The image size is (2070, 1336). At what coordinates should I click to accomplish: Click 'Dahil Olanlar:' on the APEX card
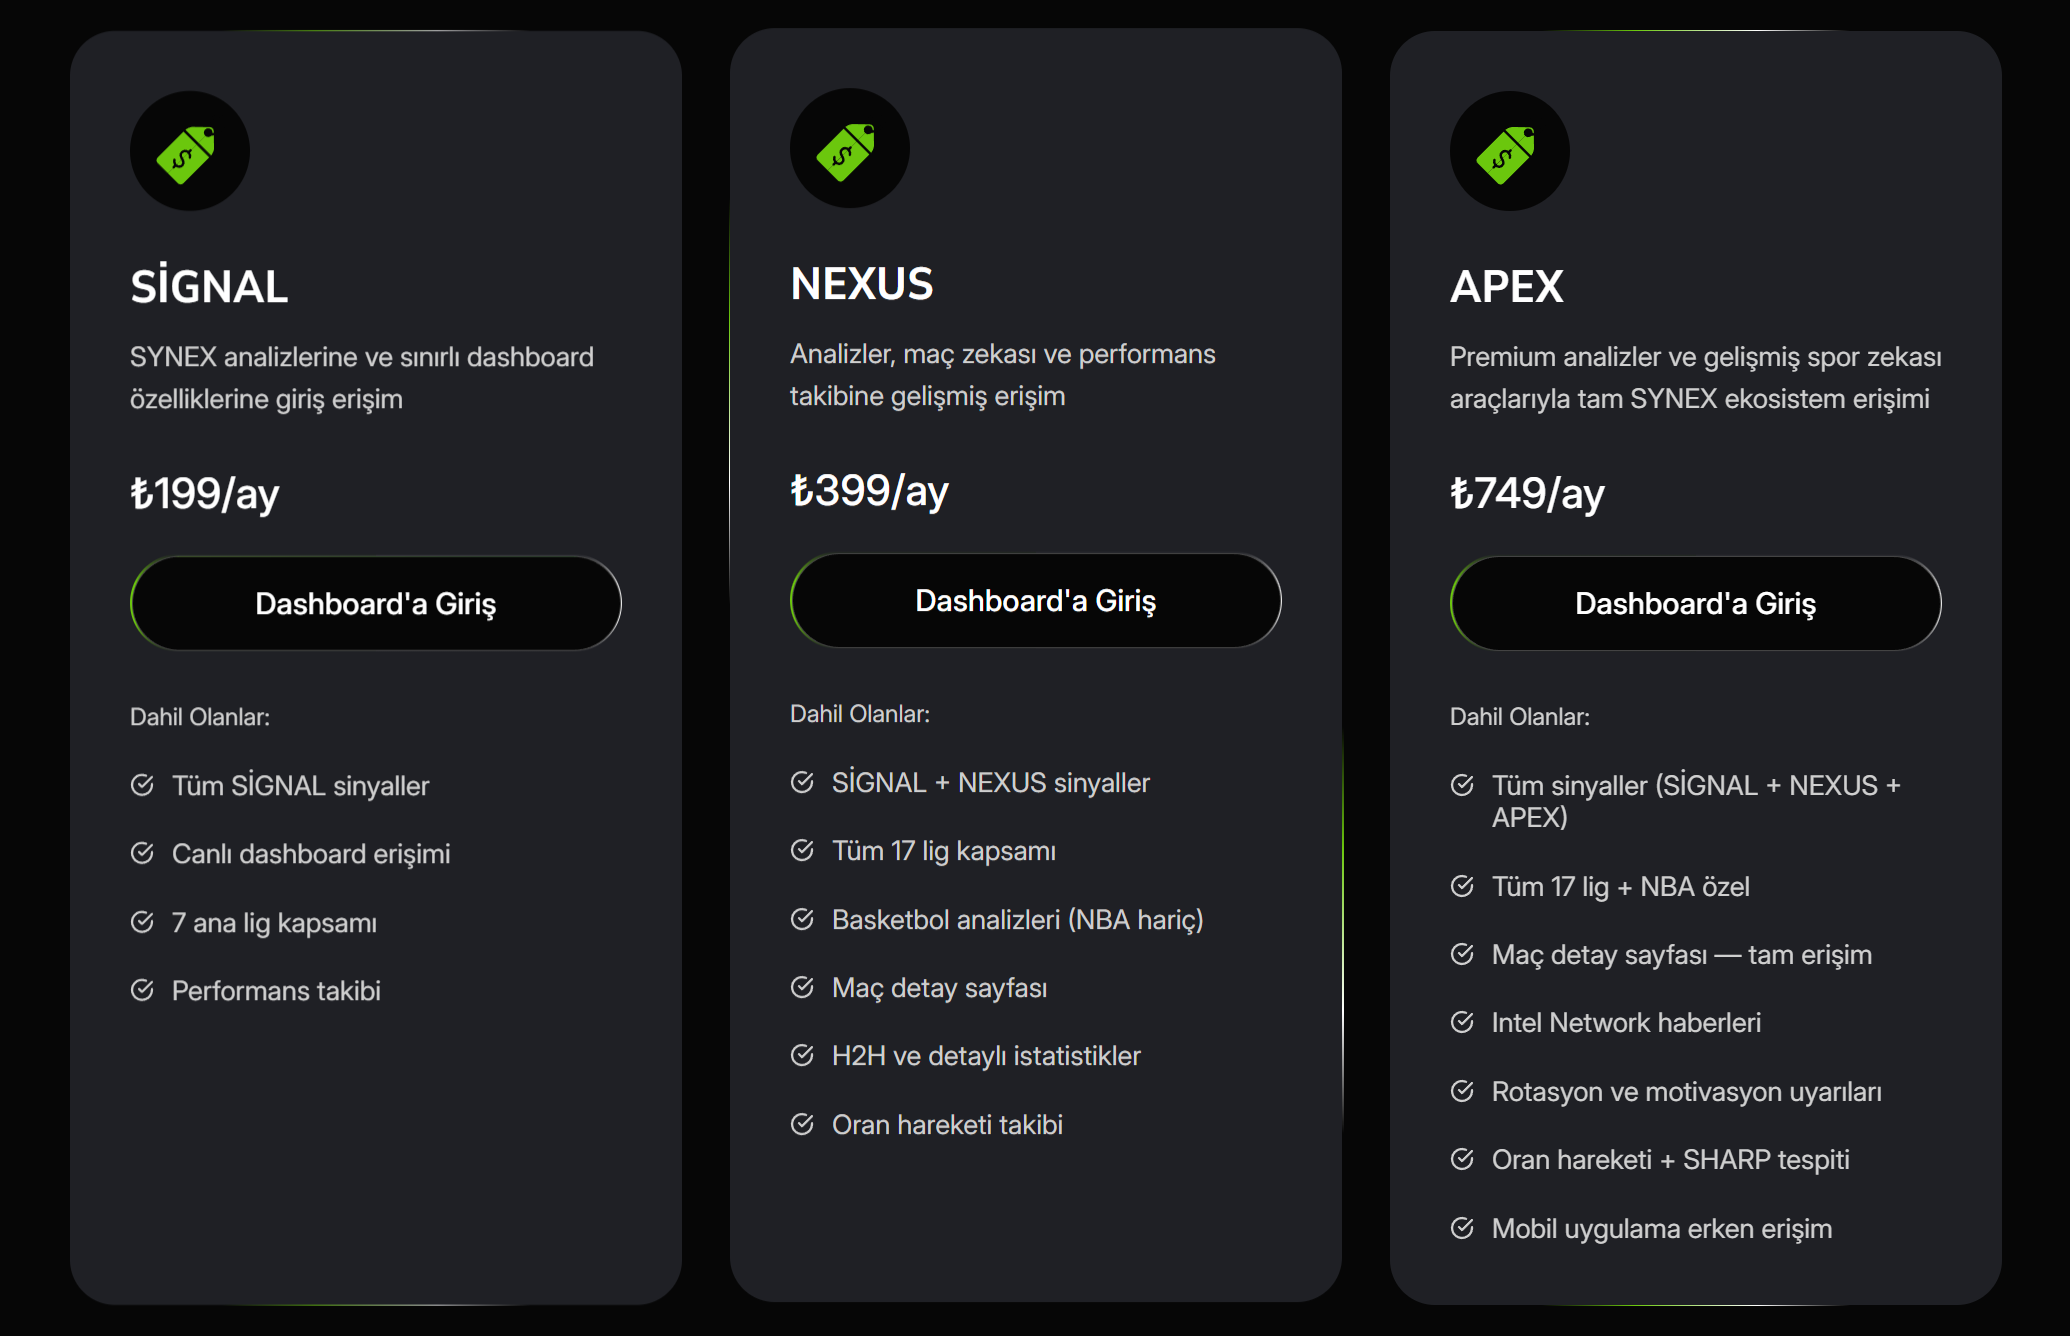click(x=1520, y=717)
